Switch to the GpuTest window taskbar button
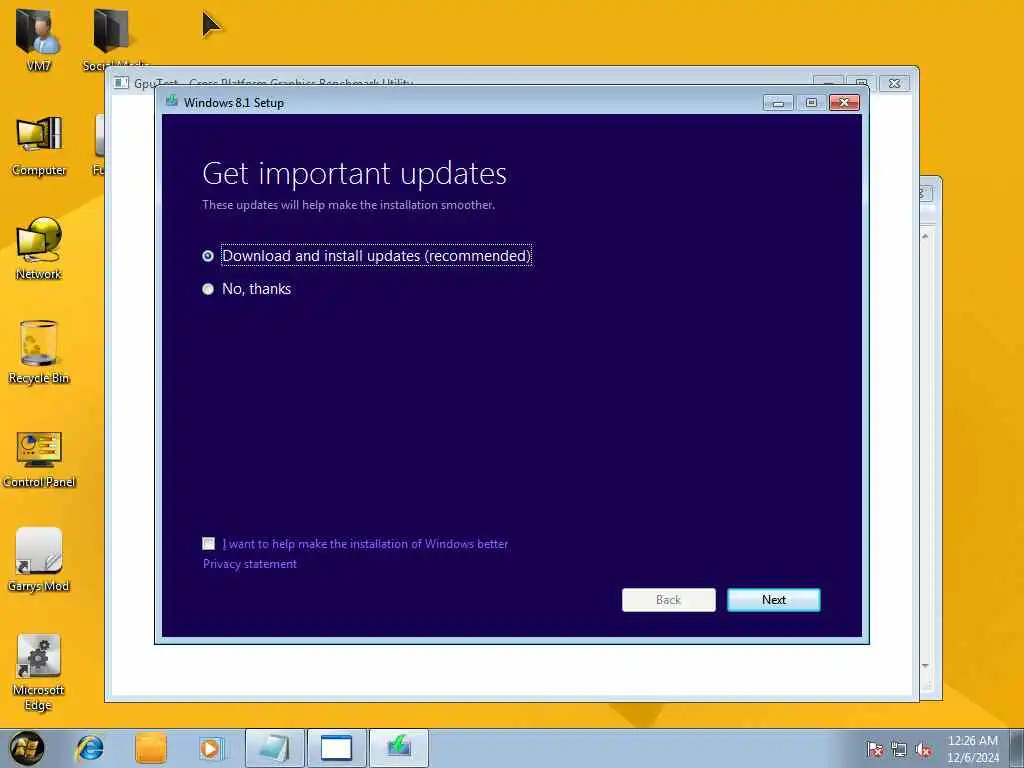This screenshot has width=1024, height=768. (336, 748)
